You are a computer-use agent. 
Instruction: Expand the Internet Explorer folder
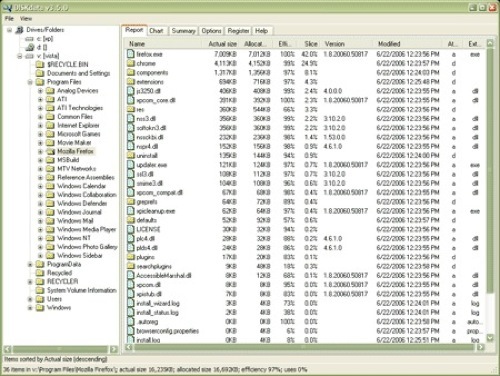[40, 125]
